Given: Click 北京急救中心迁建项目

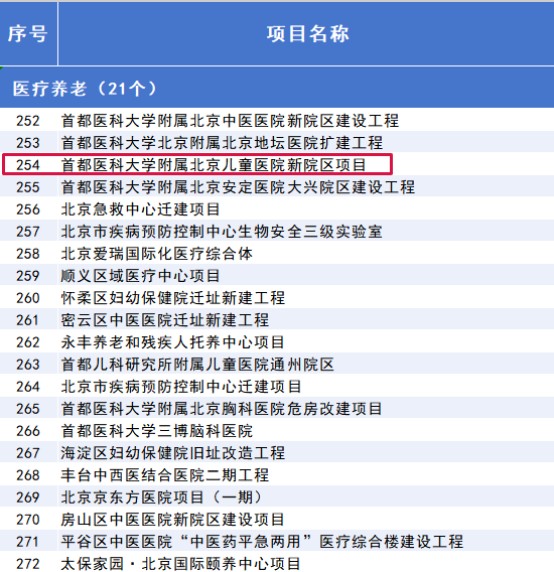Looking at the screenshot, I should (140, 209).
